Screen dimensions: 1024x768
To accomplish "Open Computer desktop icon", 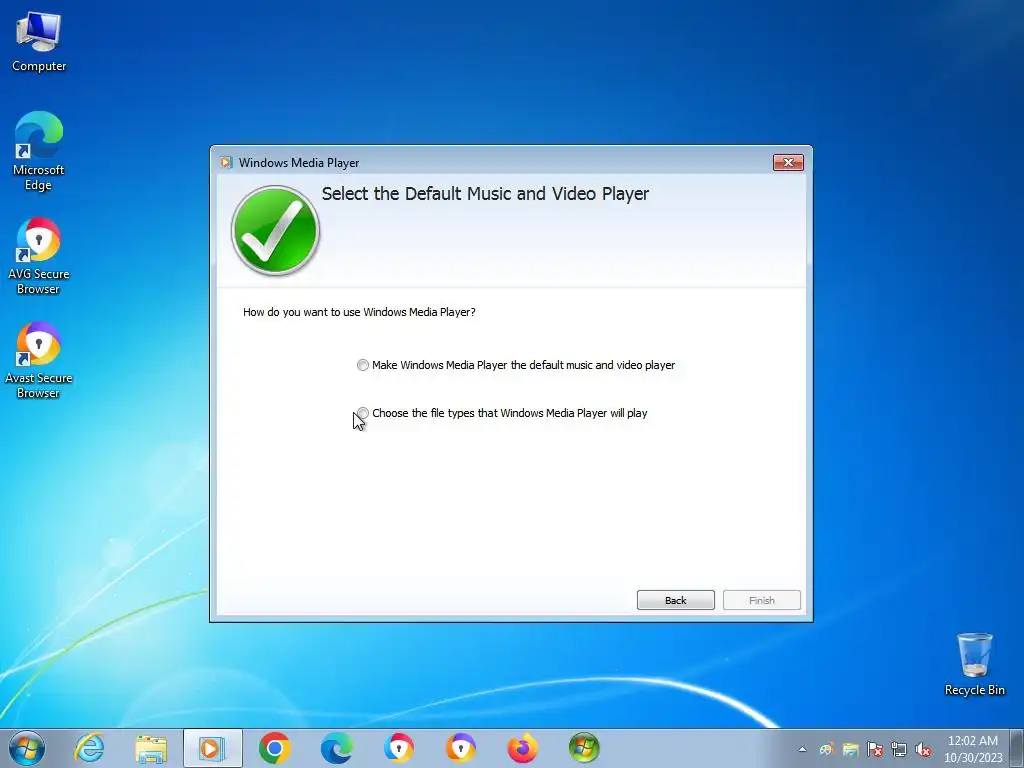I will [39, 41].
